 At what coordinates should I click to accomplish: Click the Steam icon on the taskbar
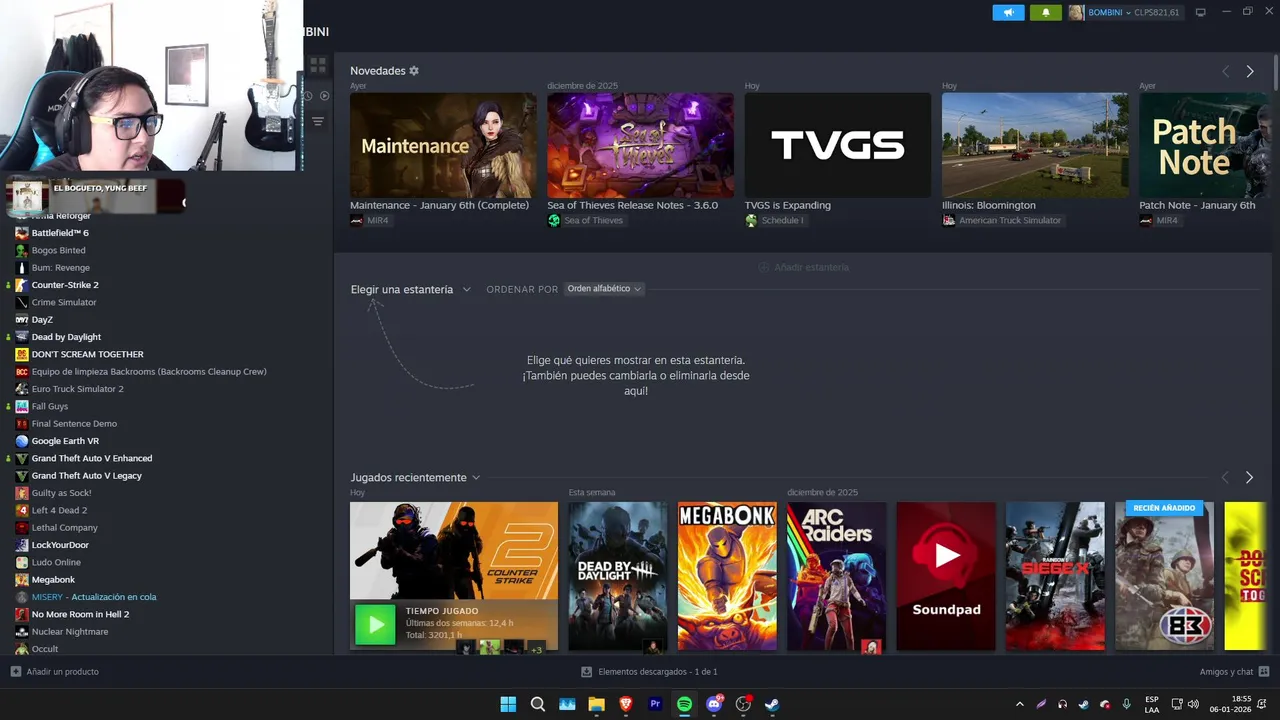click(772, 704)
